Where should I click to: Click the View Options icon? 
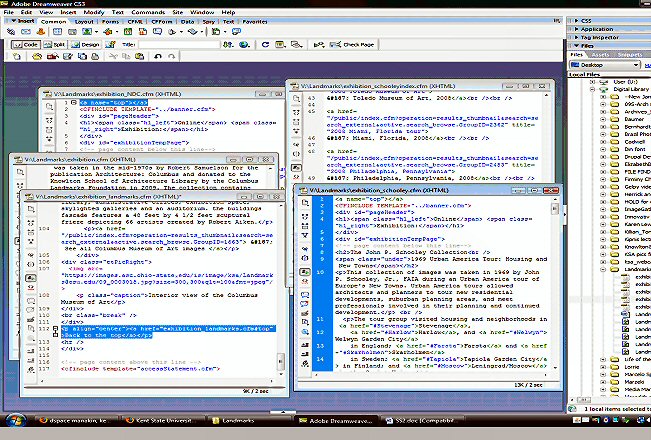[x=280, y=44]
